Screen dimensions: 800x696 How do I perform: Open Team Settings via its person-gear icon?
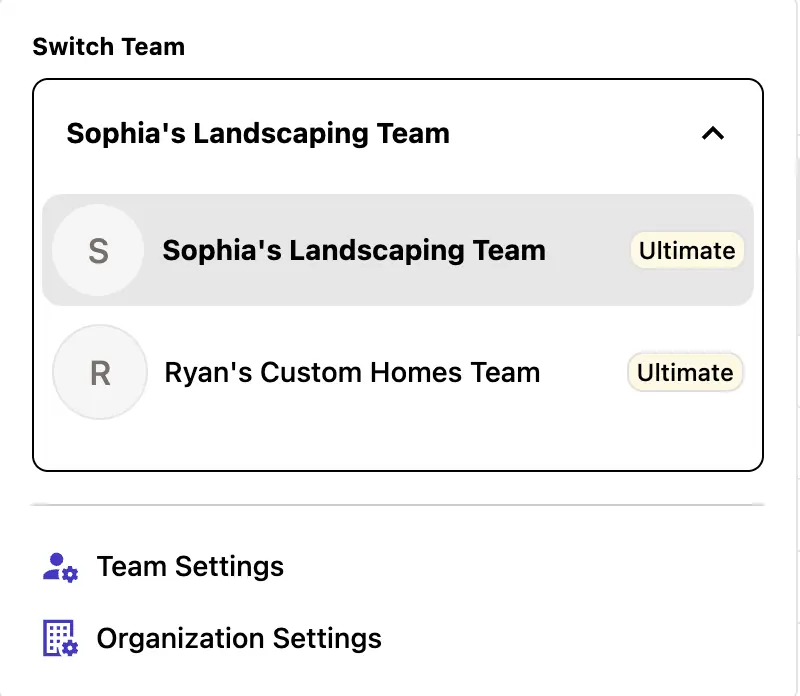point(60,567)
